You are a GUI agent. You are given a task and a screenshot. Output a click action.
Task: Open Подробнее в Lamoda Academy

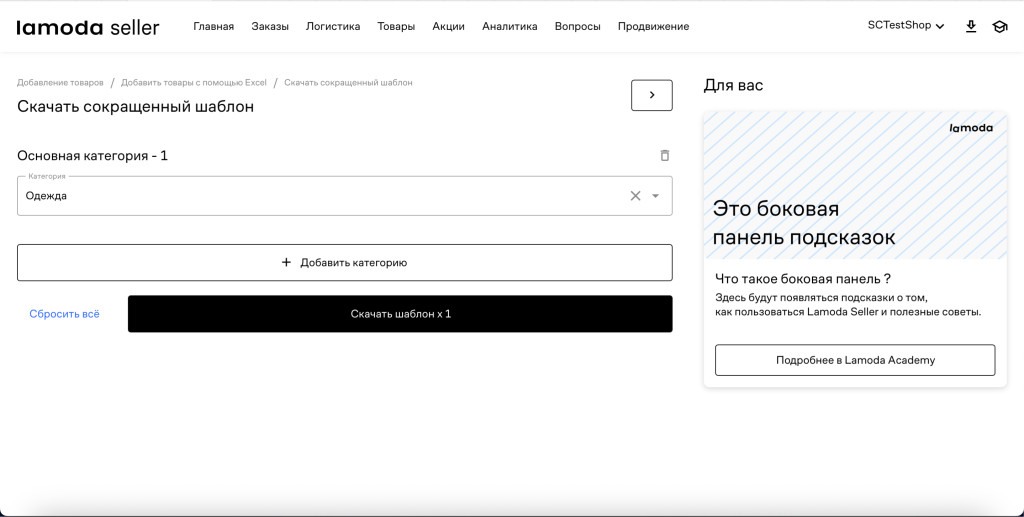(x=855, y=360)
